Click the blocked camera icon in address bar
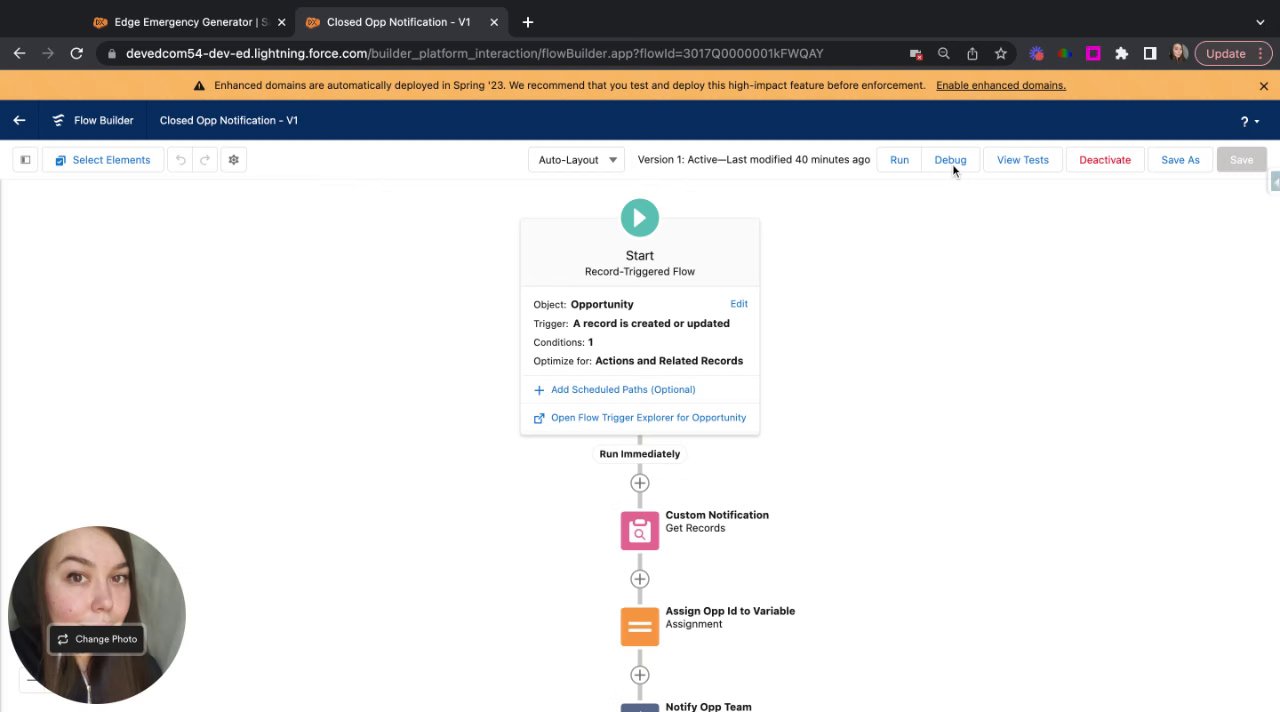 tap(915, 54)
